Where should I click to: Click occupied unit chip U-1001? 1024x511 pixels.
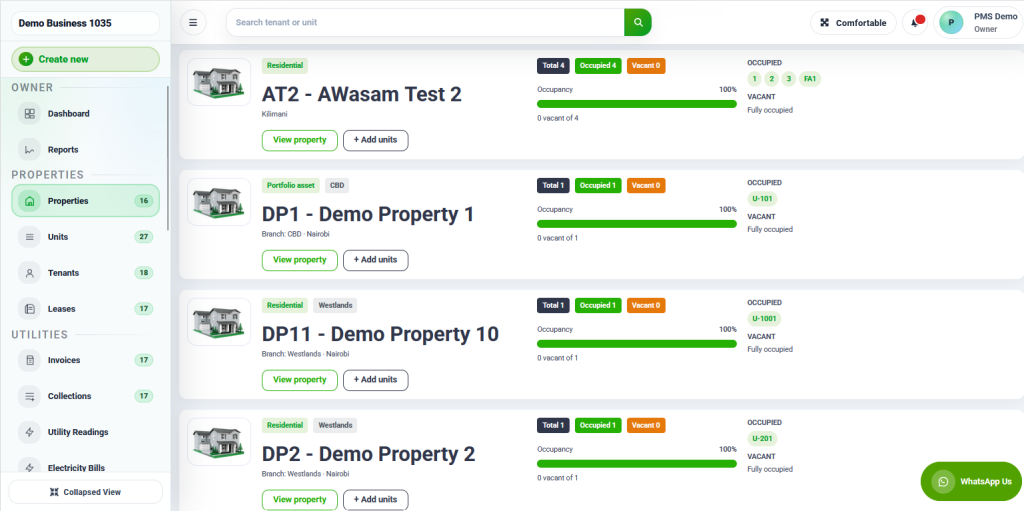point(764,319)
